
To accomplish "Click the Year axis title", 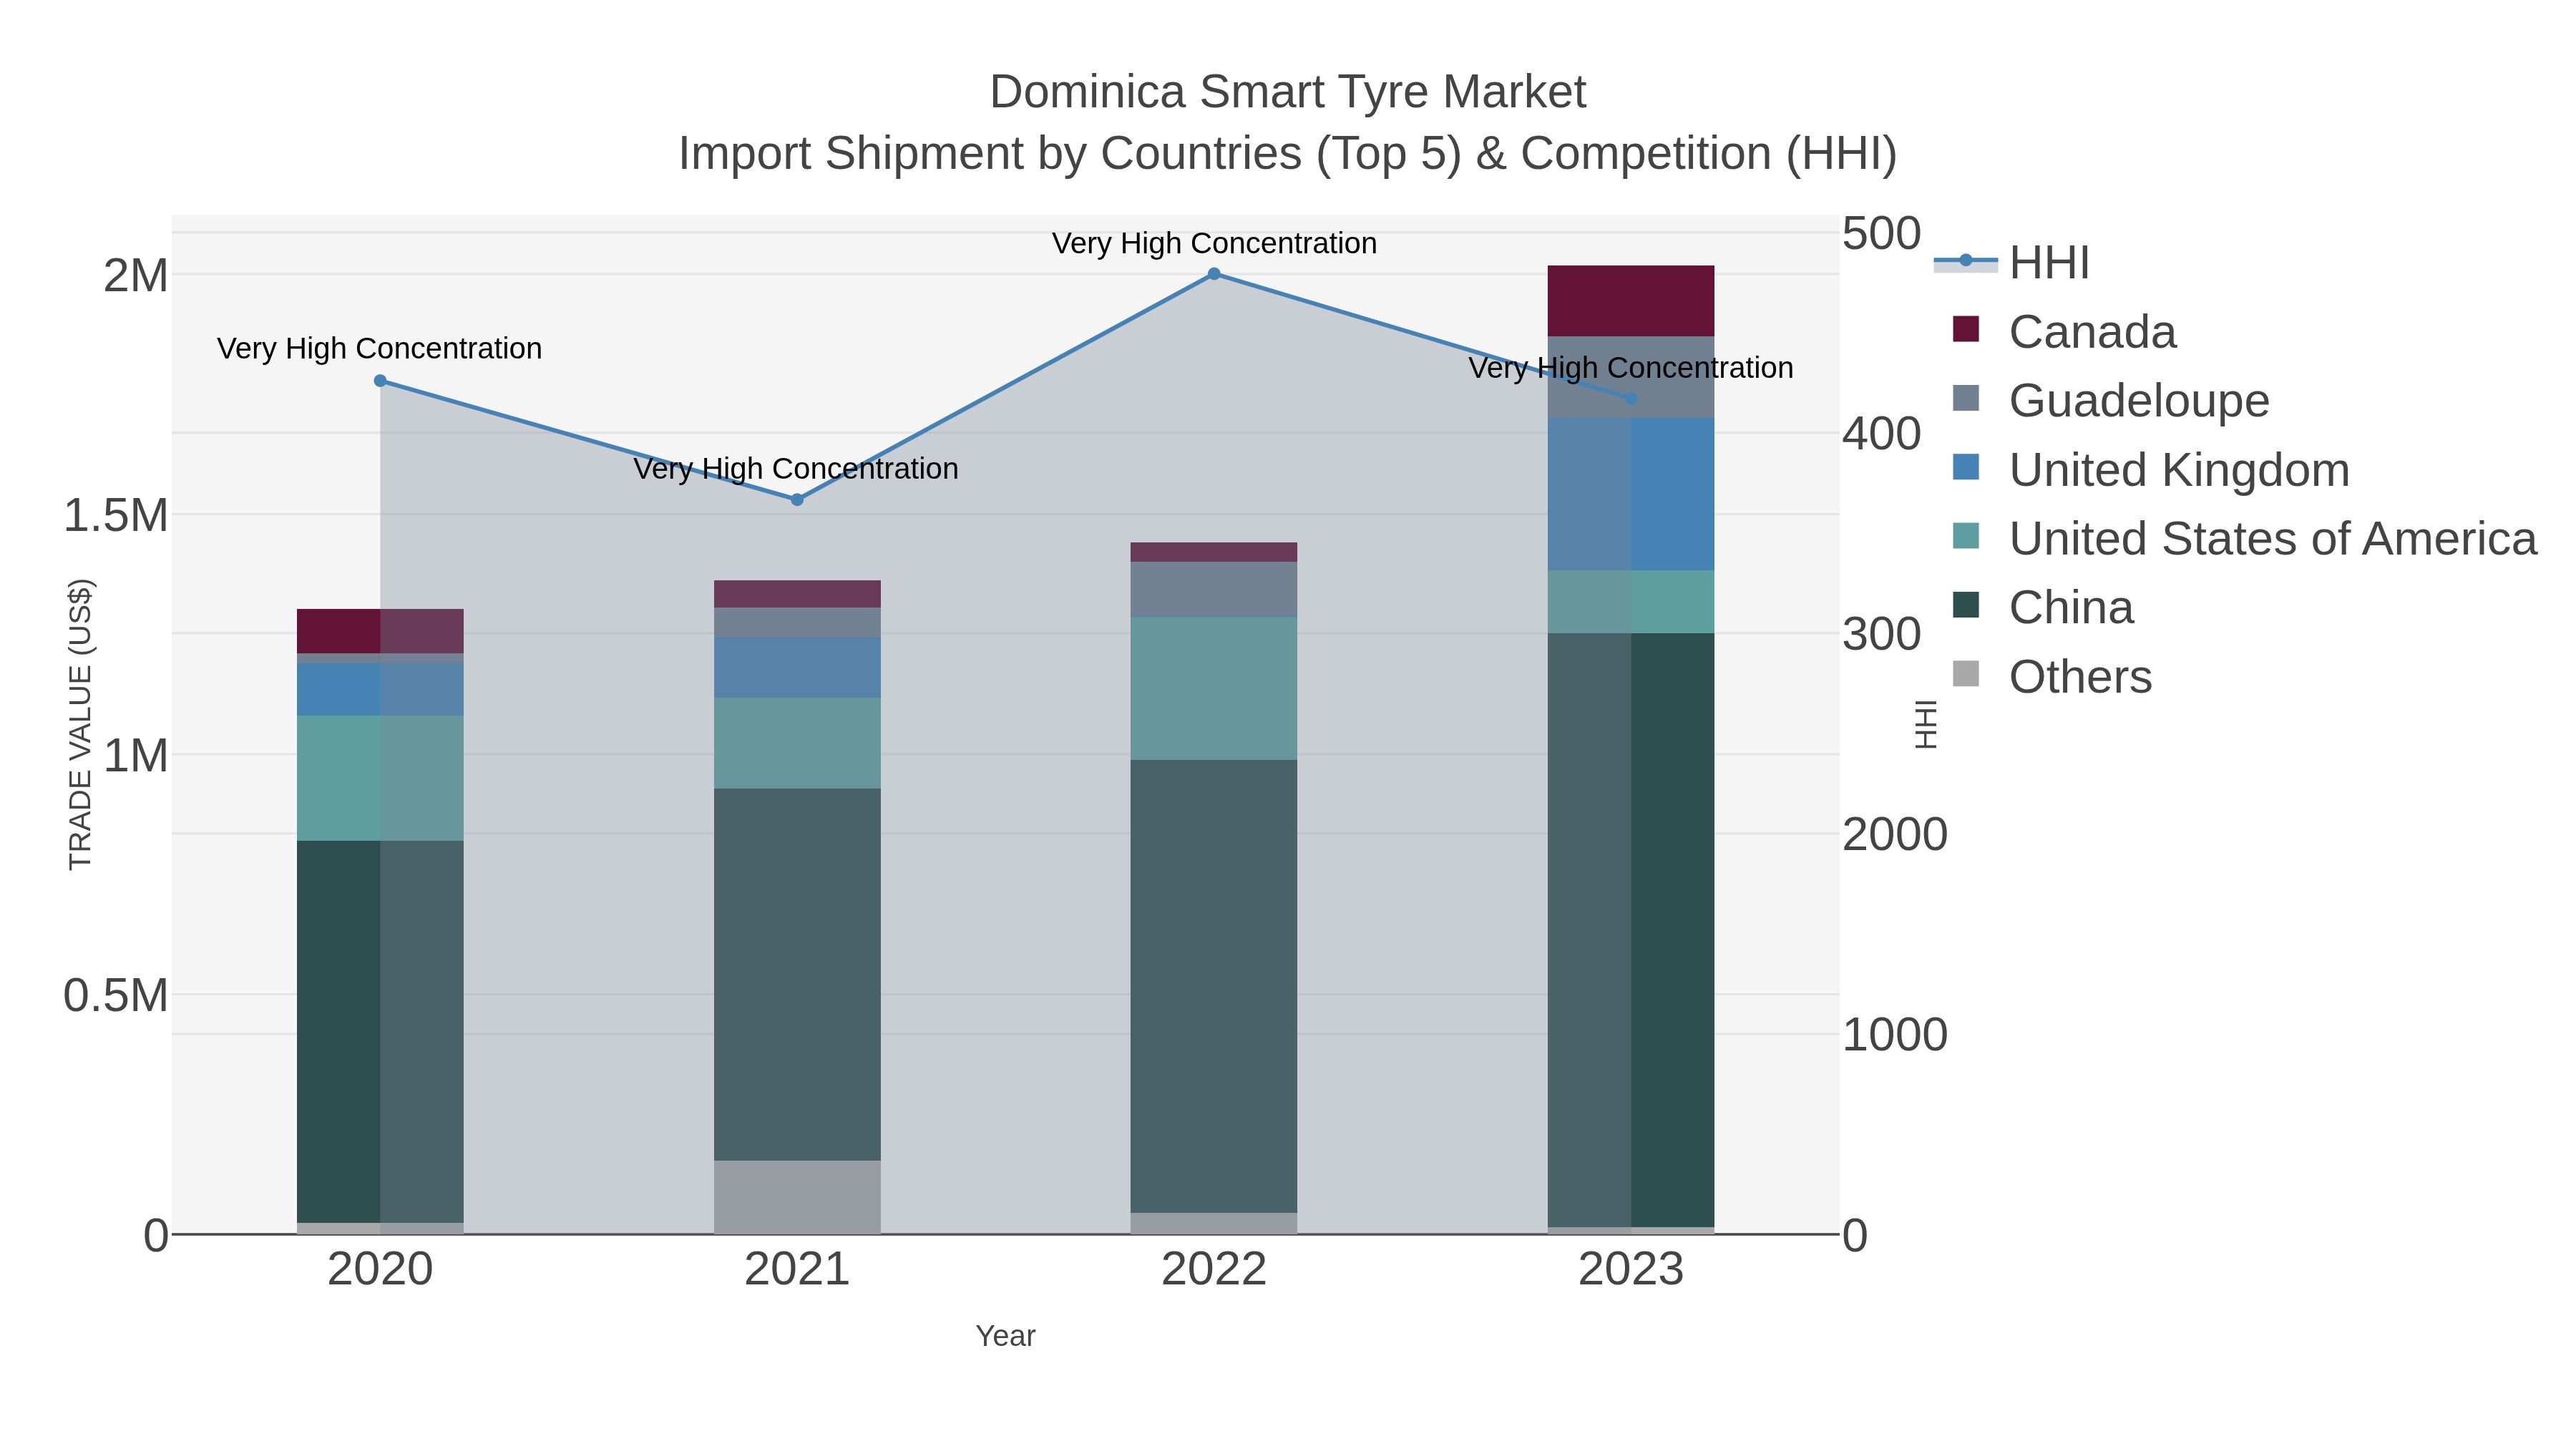I will click(1006, 1336).
